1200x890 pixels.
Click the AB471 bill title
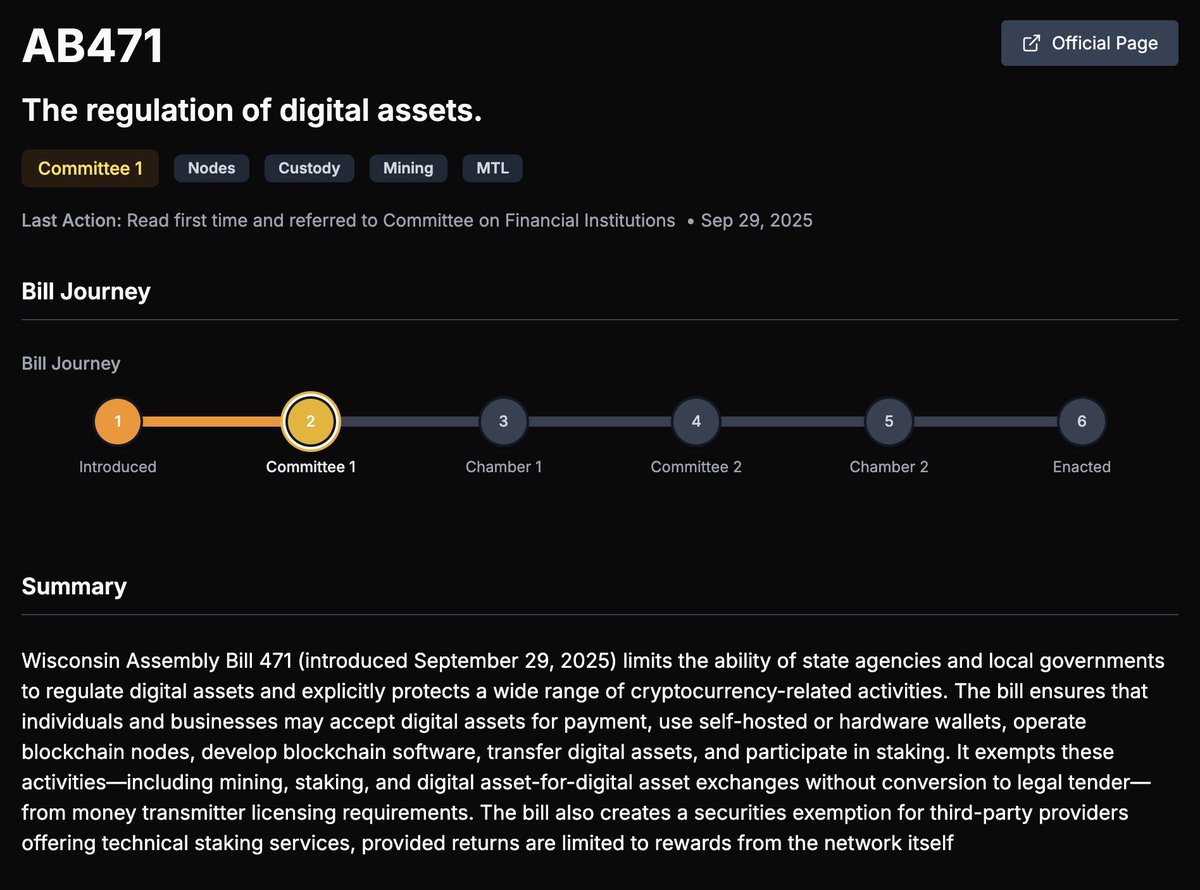click(x=93, y=45)
